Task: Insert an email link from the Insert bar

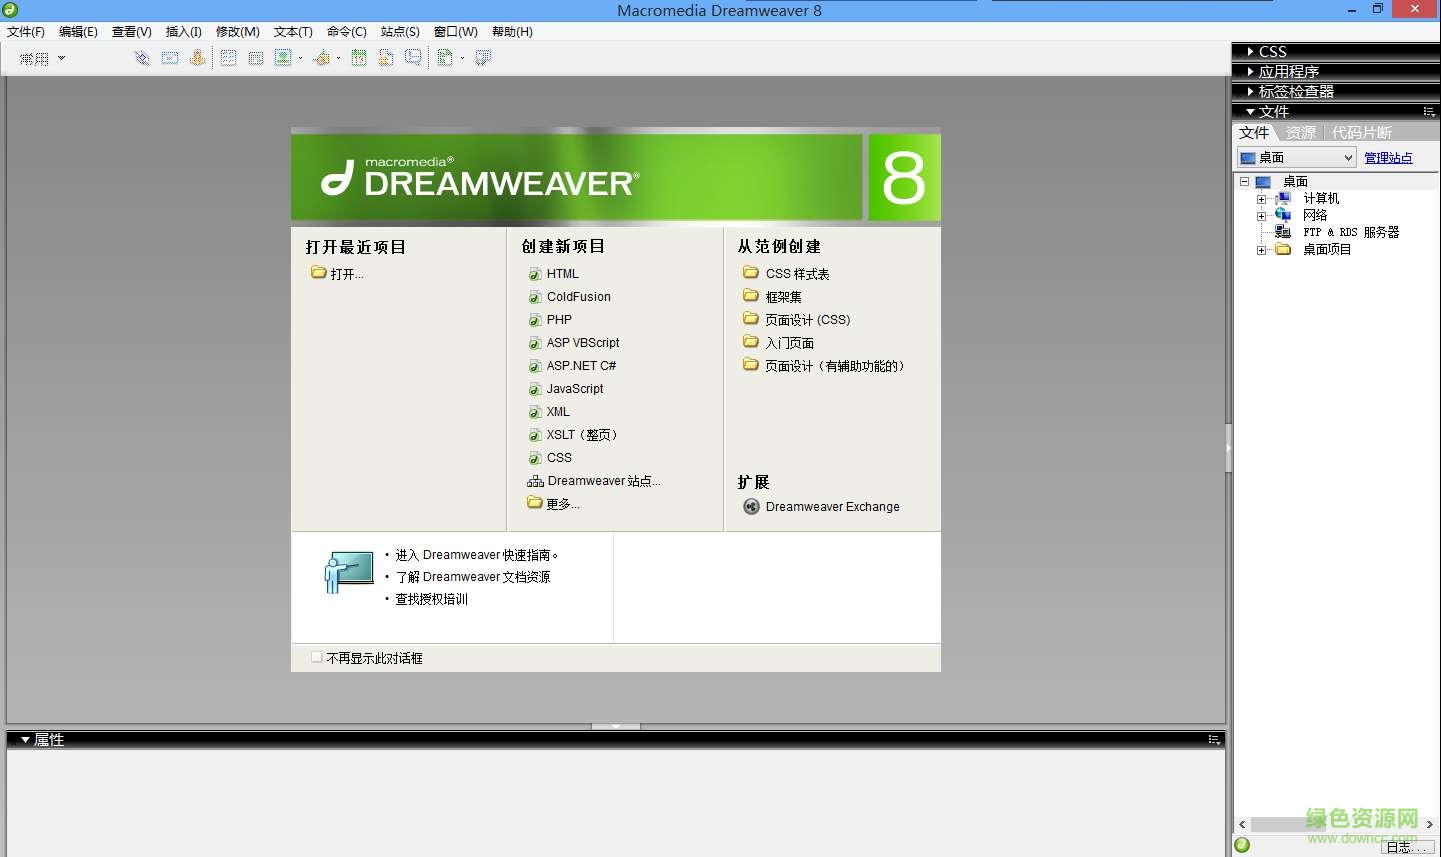Action: click(x=170, y=57)
